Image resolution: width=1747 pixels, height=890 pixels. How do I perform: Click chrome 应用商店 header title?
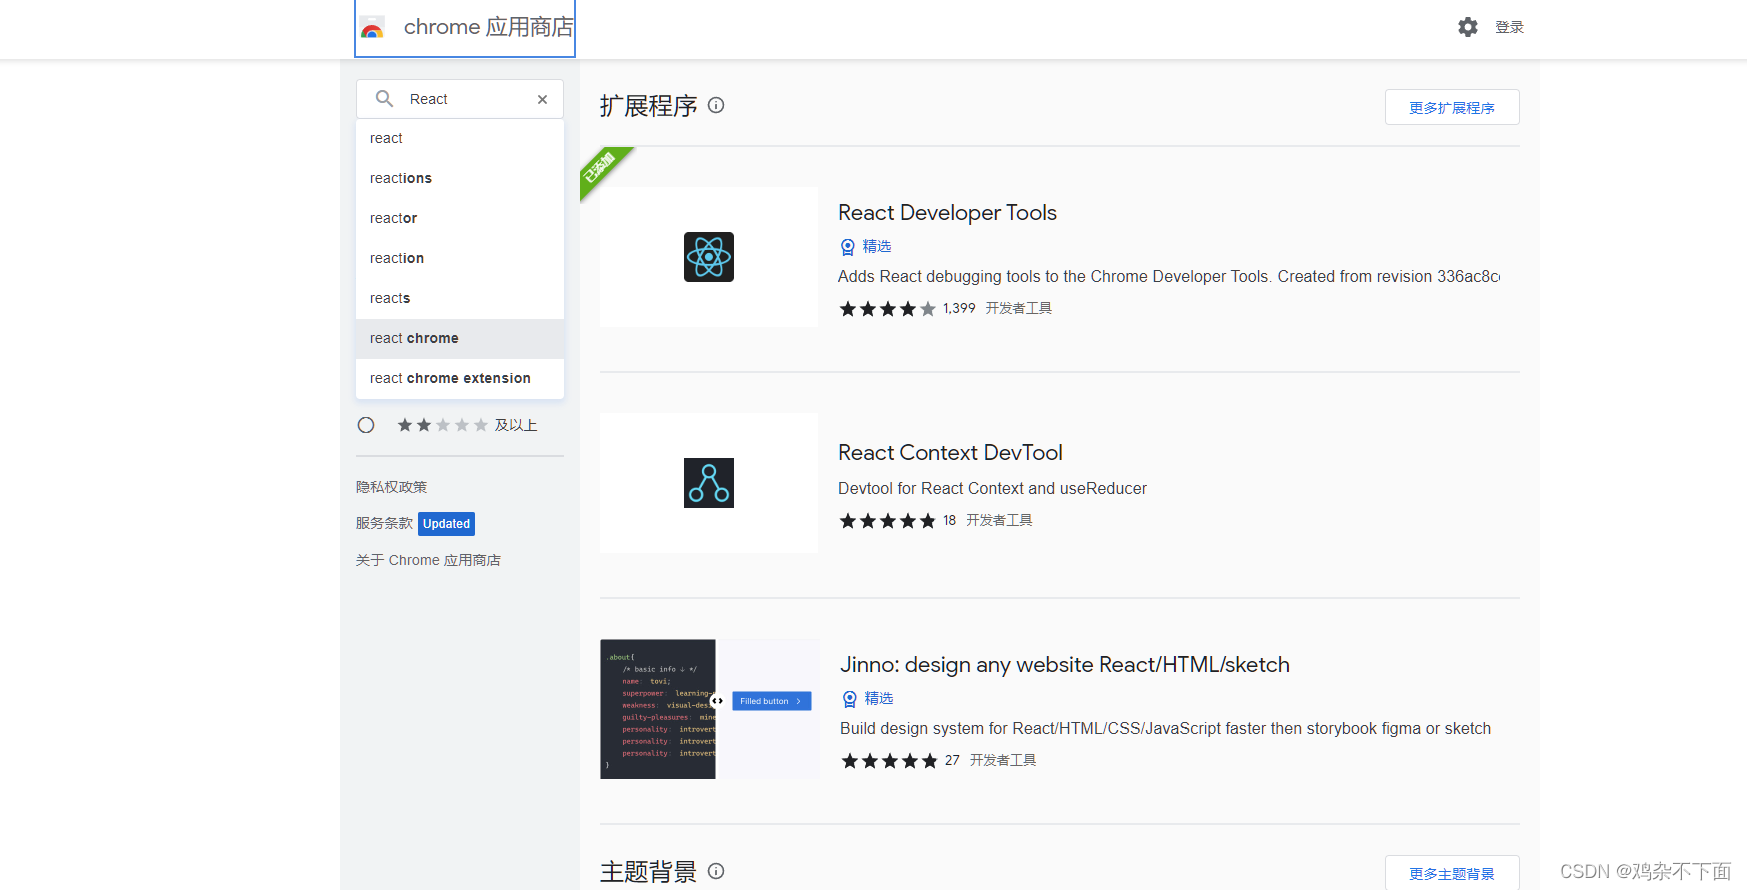coord(488,27)
